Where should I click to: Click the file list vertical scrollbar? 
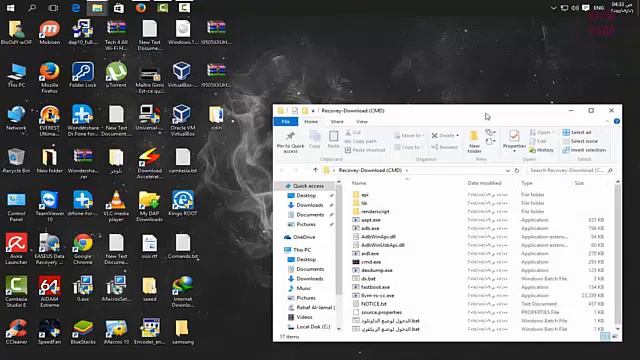(618, 255)
